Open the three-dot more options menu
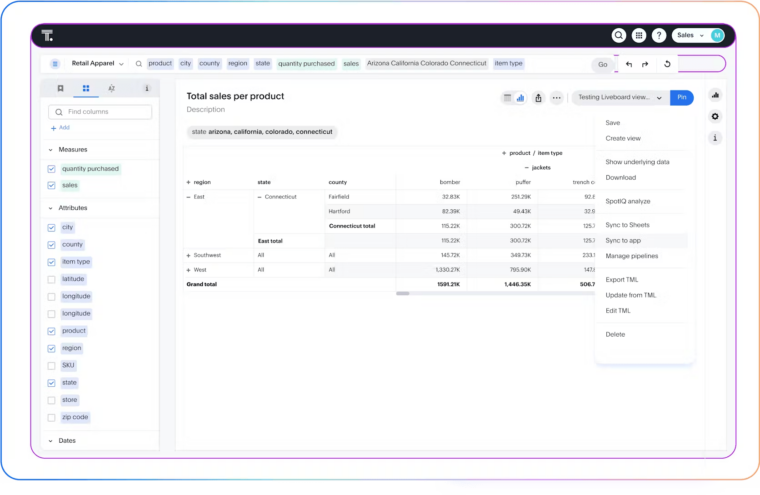The width and height of the screenshot is (760, 495). coord(557,98)
